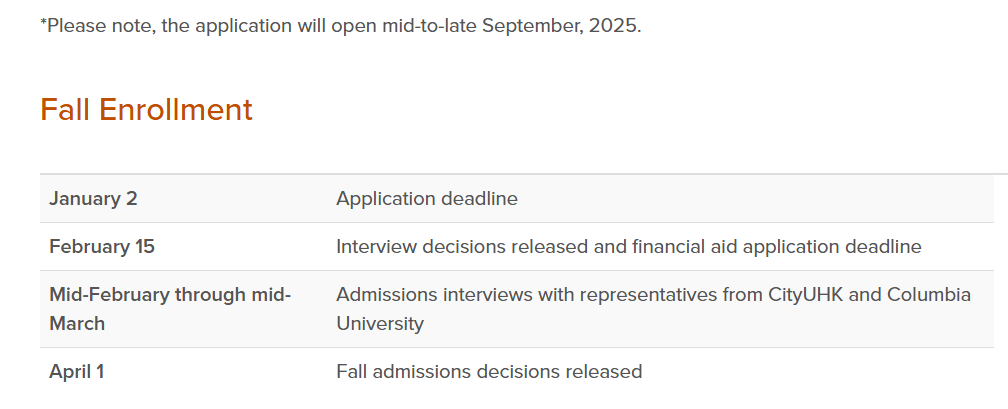The height and width of the screenshot is (409, 1008).
Task: Click Fall admissions decisions released text
Action: (489, 372)
